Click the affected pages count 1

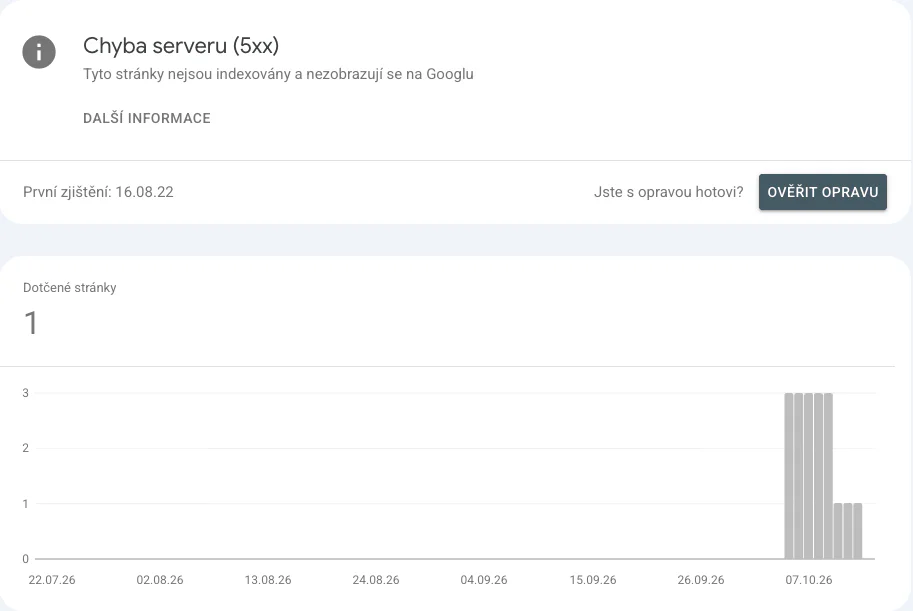[x=31, y=323]
